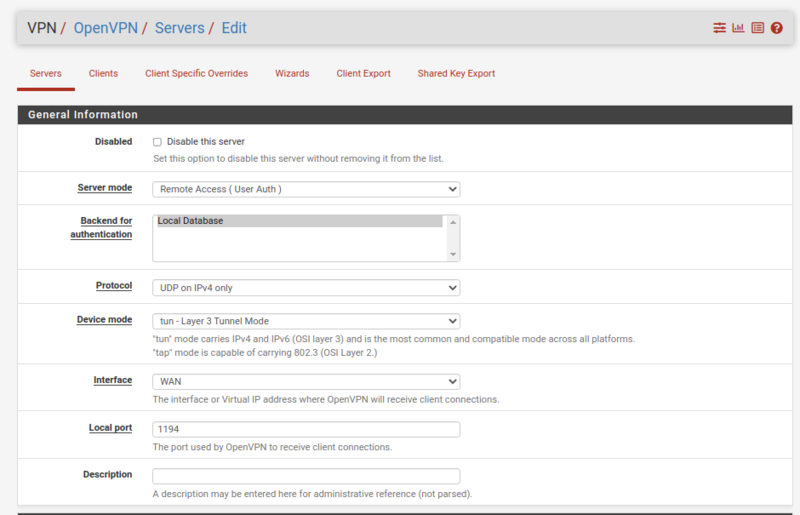The image size is (800, 515).
Task: Open the related log entries icon
Action: tap(757, 28)
